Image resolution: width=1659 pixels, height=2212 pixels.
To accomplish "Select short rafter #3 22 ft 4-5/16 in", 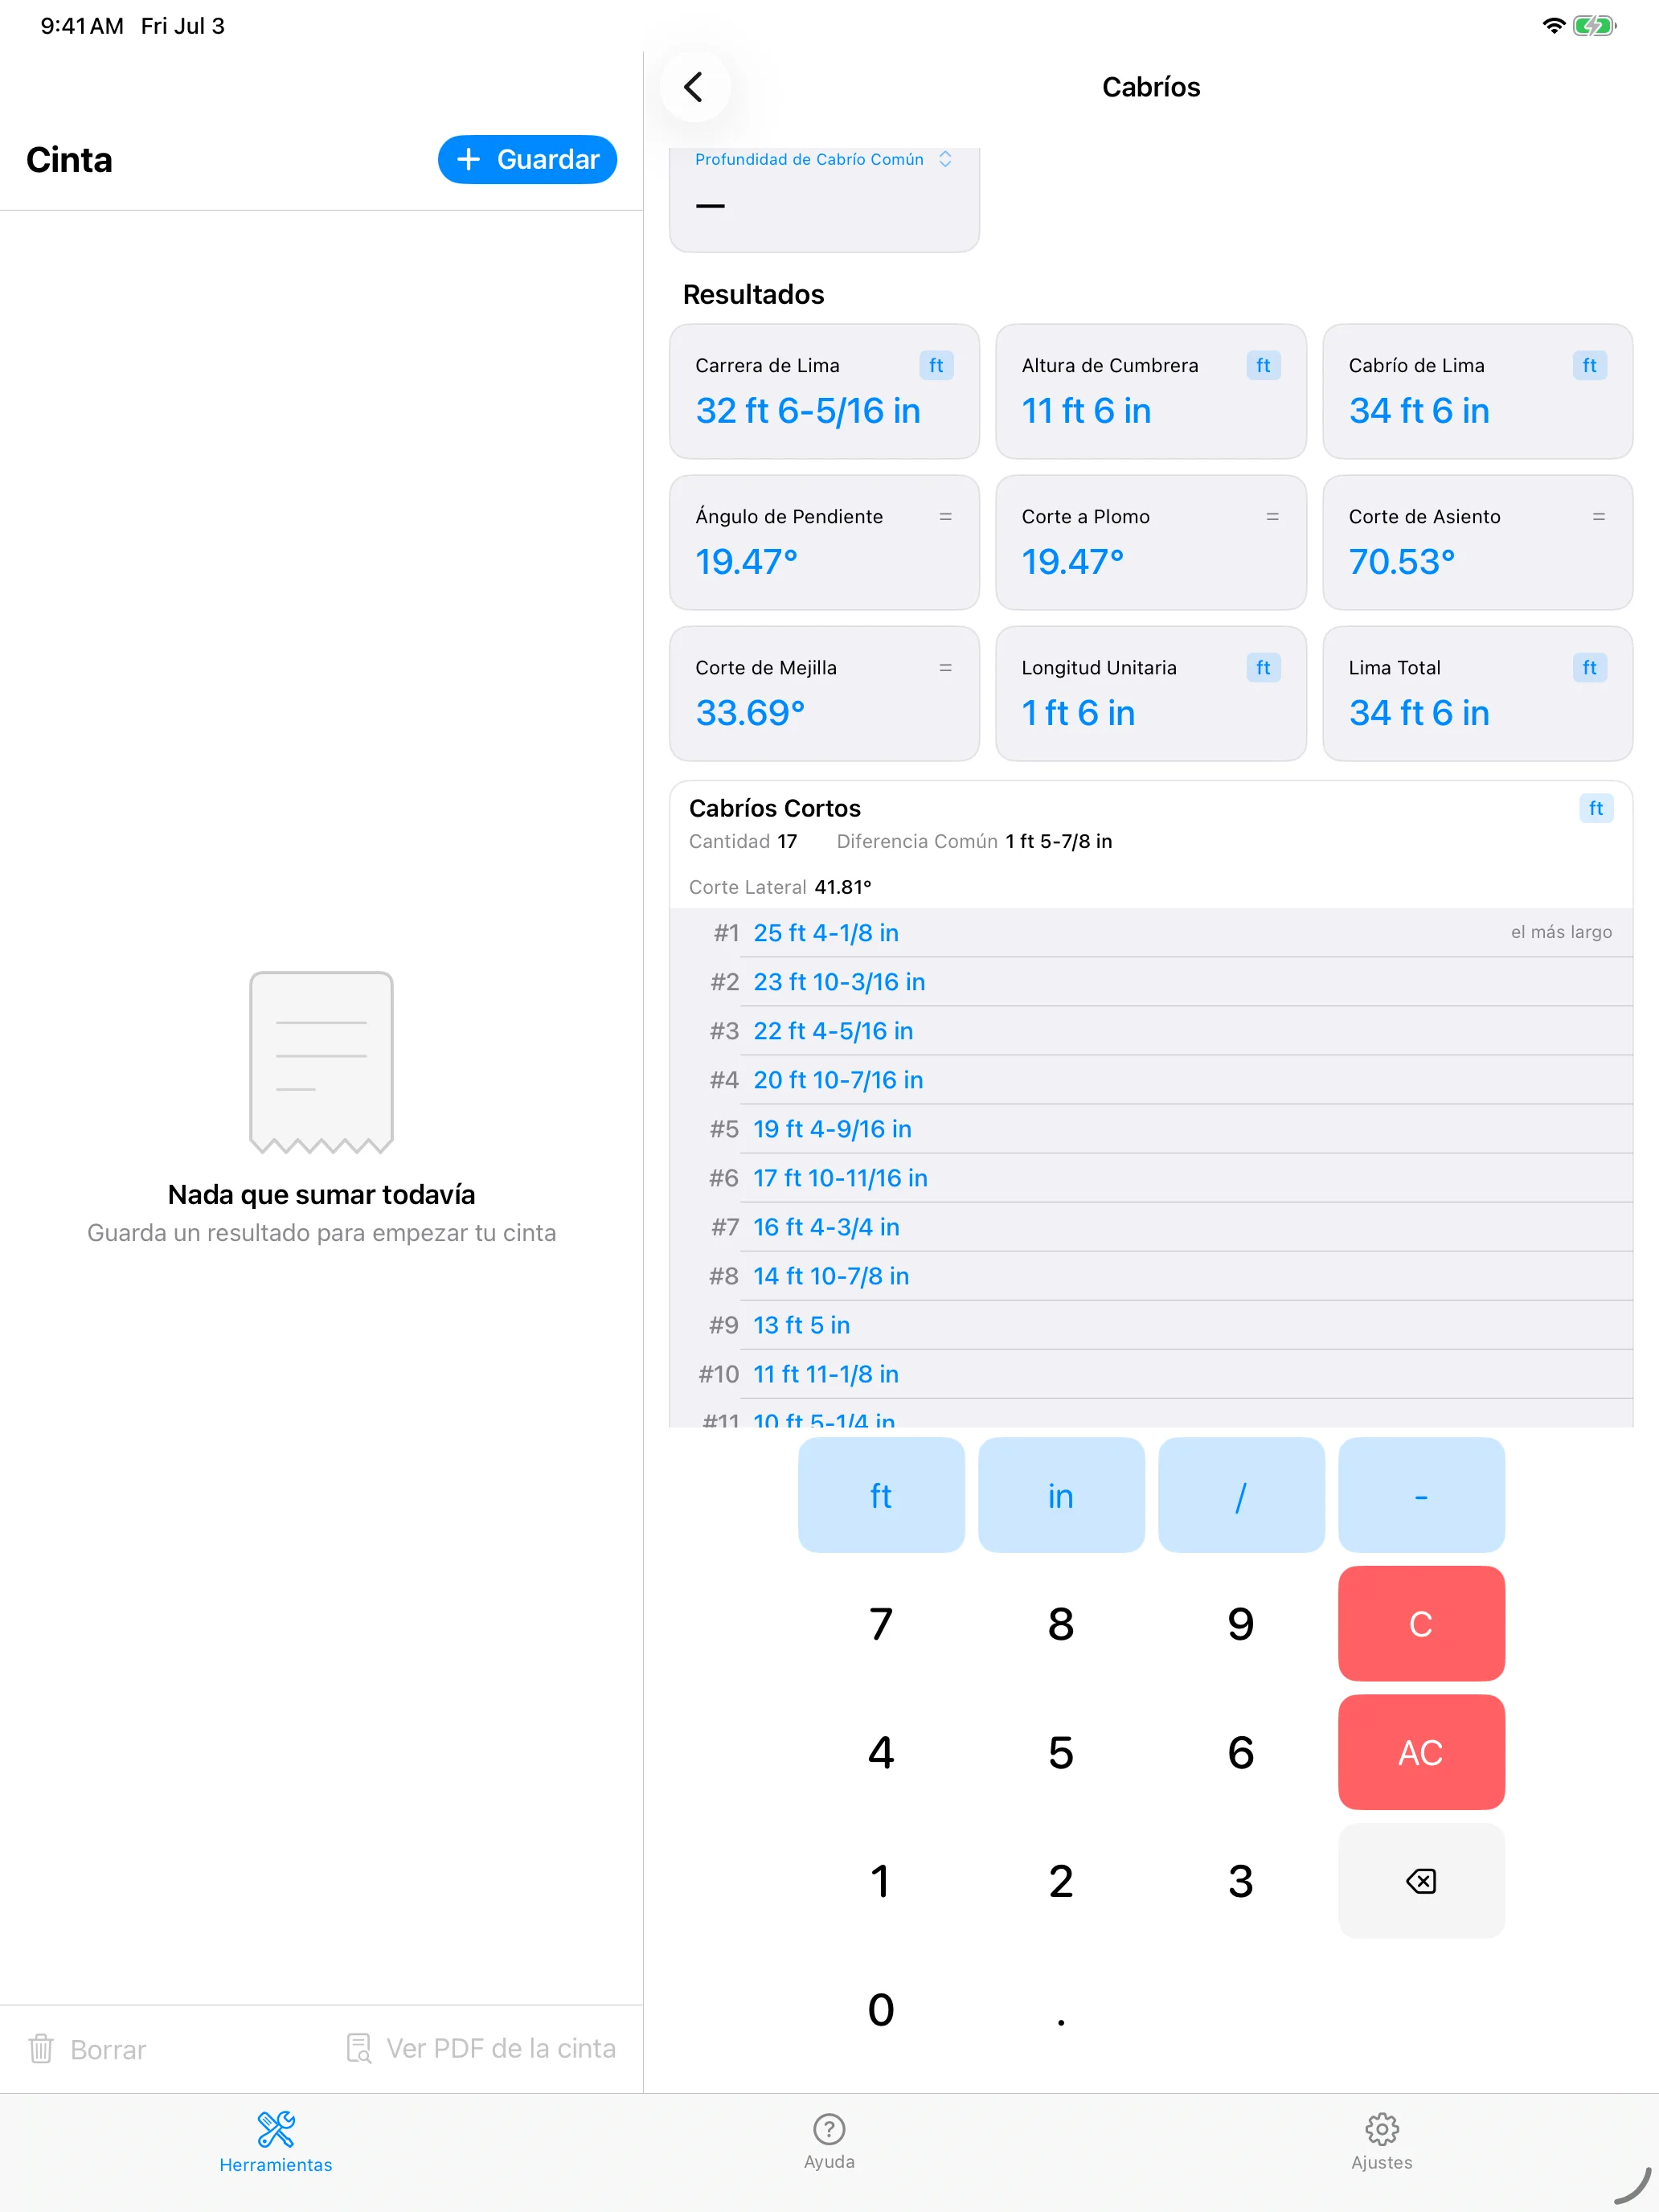I will pyautogui.click(x=1151, y=1031).
